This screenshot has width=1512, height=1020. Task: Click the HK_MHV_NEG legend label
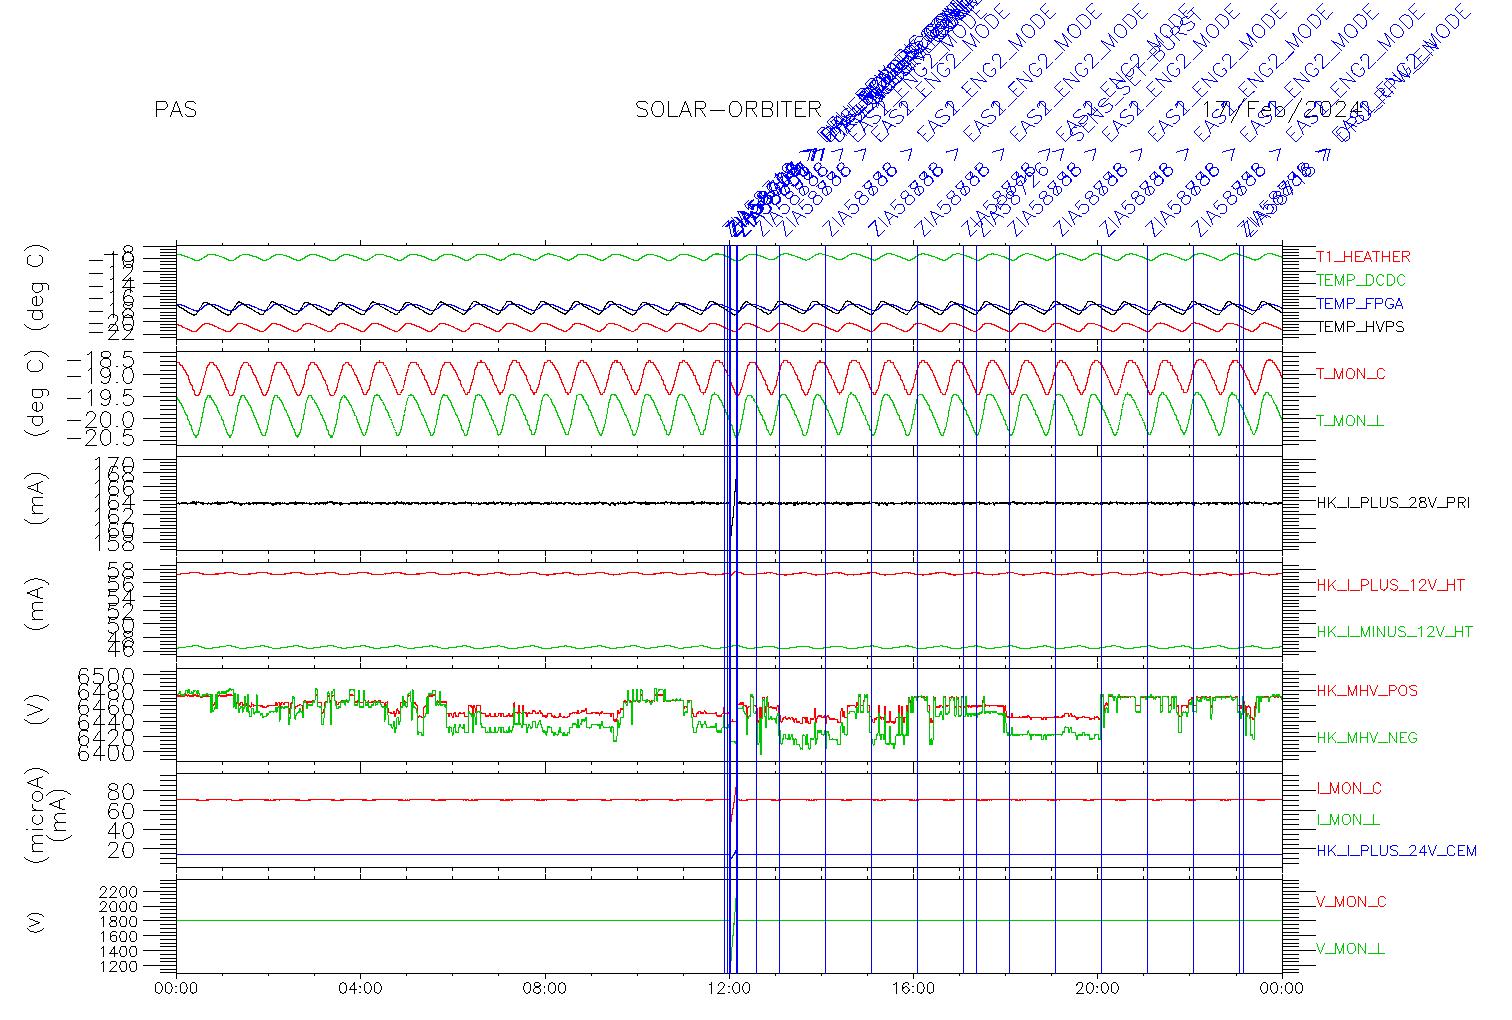[x=1367, y=738]
